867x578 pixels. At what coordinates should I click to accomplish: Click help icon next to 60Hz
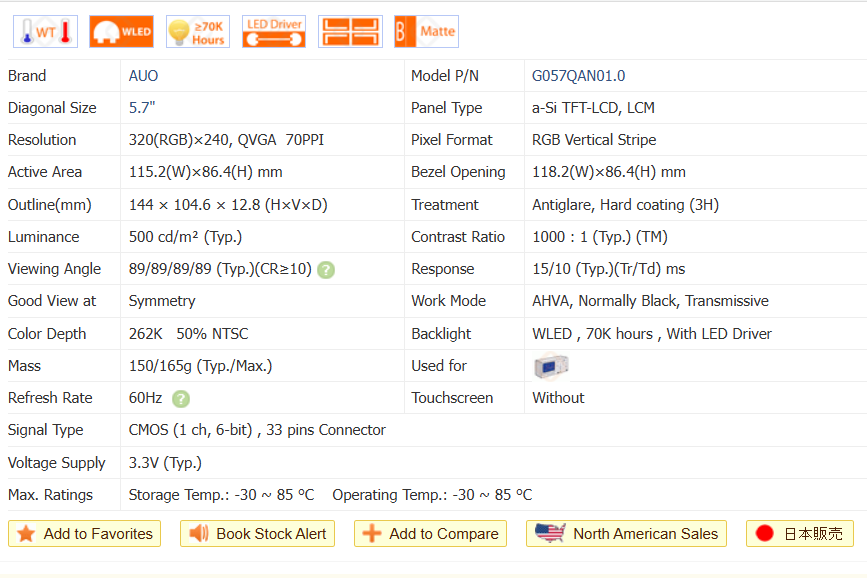pos(180,399)
